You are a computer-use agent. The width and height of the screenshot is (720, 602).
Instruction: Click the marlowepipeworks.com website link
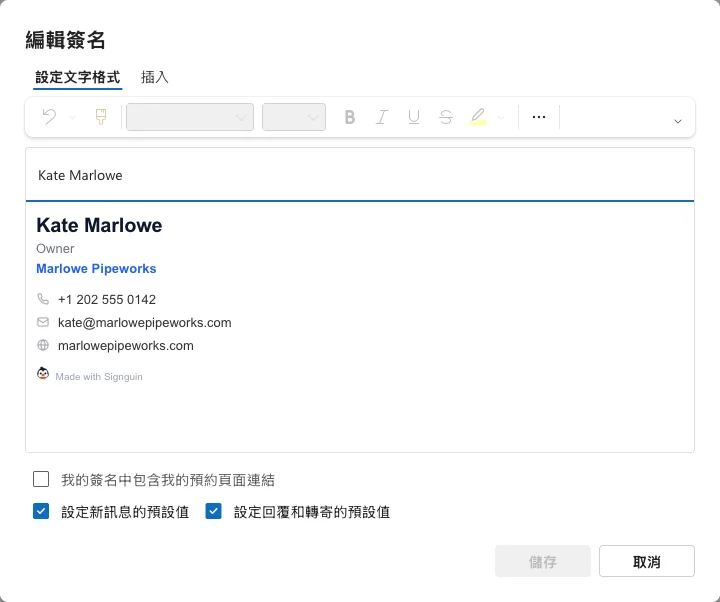(x=126, y=346)
